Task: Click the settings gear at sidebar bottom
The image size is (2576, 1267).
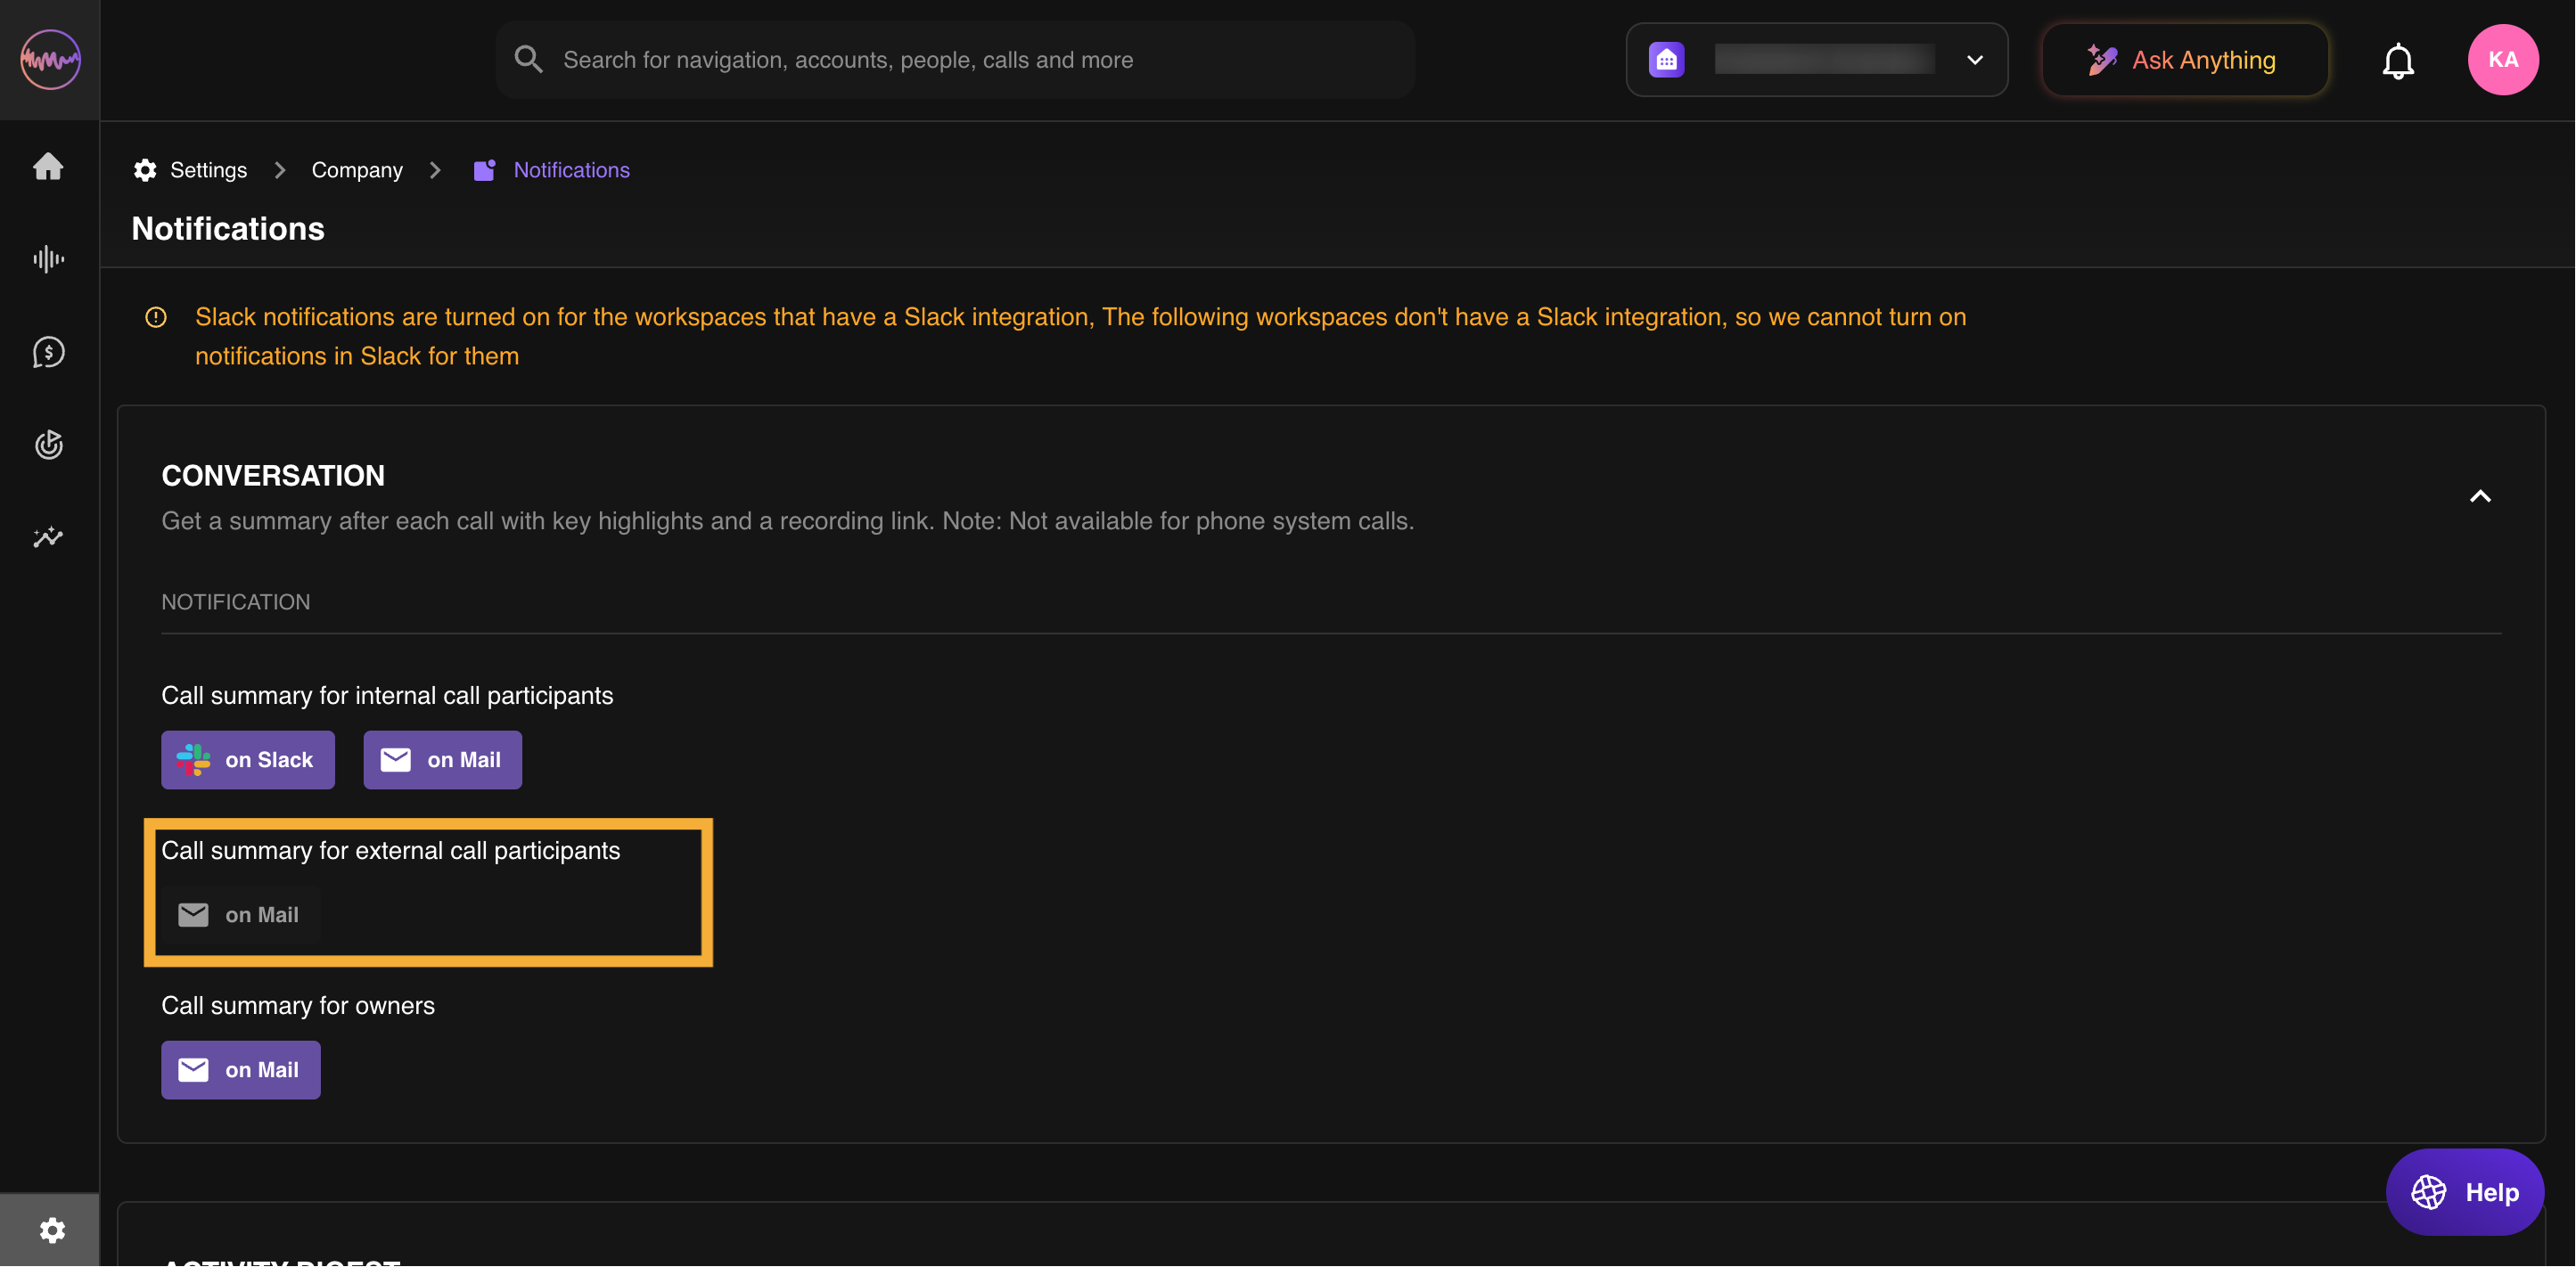Action: pyautogui.click(x=51, y=1229)
